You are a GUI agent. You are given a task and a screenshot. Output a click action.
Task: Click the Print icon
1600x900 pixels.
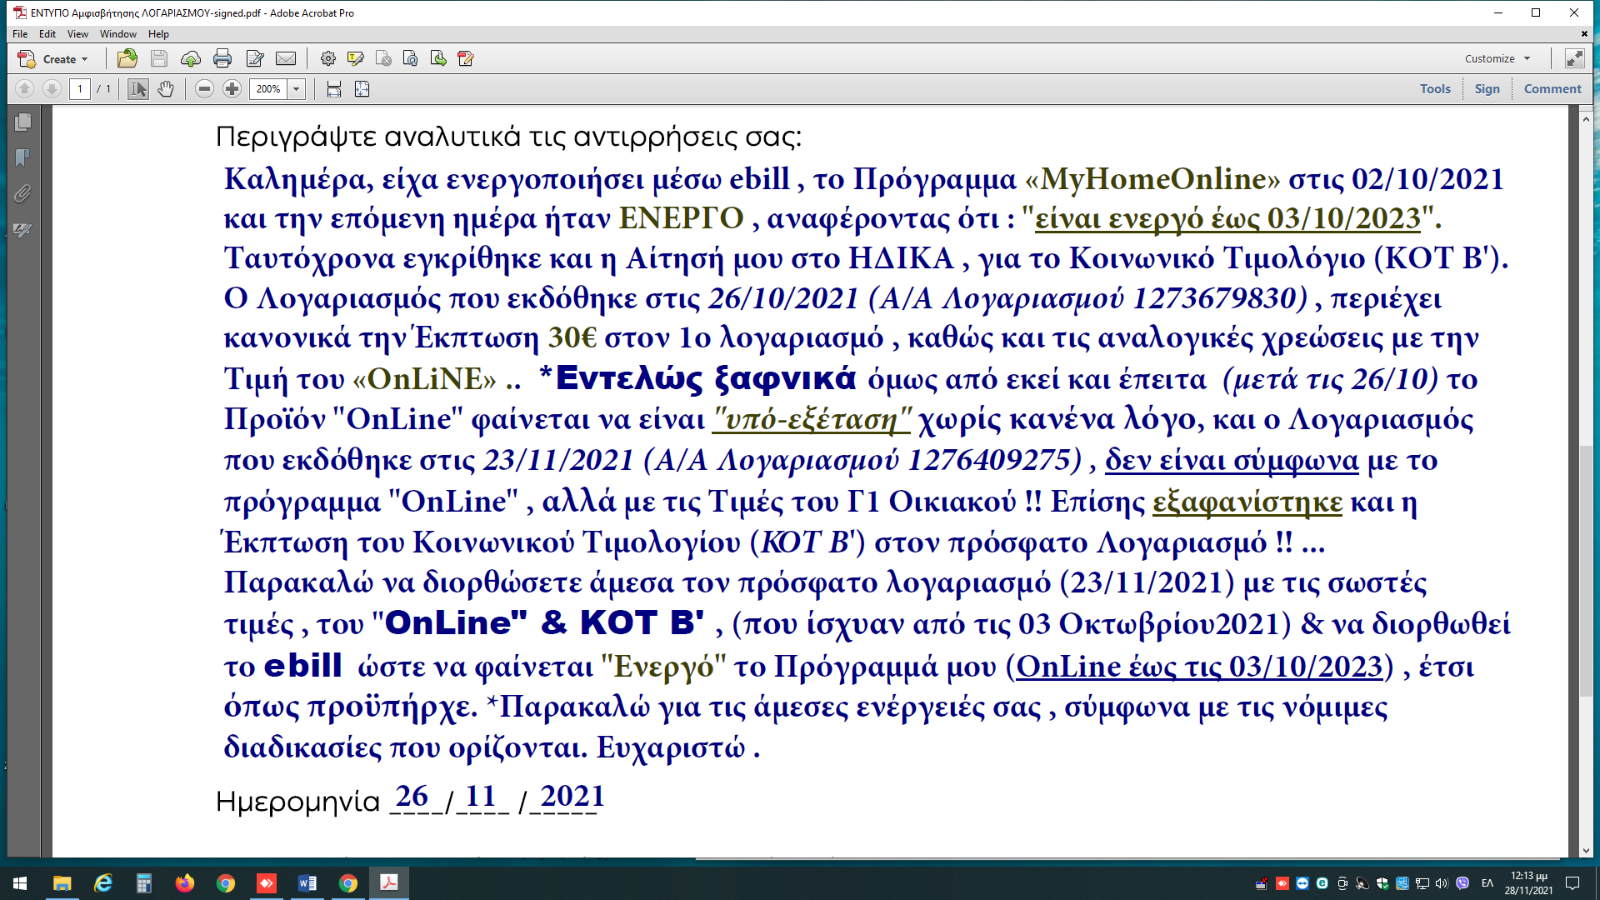[x=222, y=59]
